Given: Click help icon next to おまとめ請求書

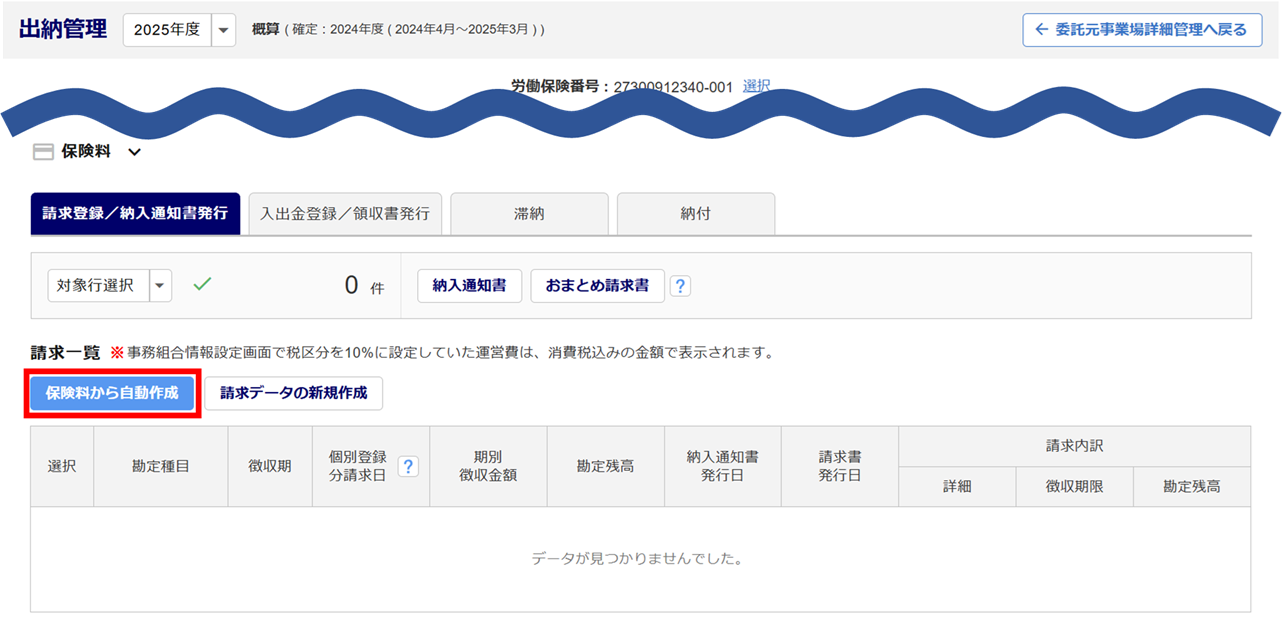Looking at the screenshot, I should [680, 286].
